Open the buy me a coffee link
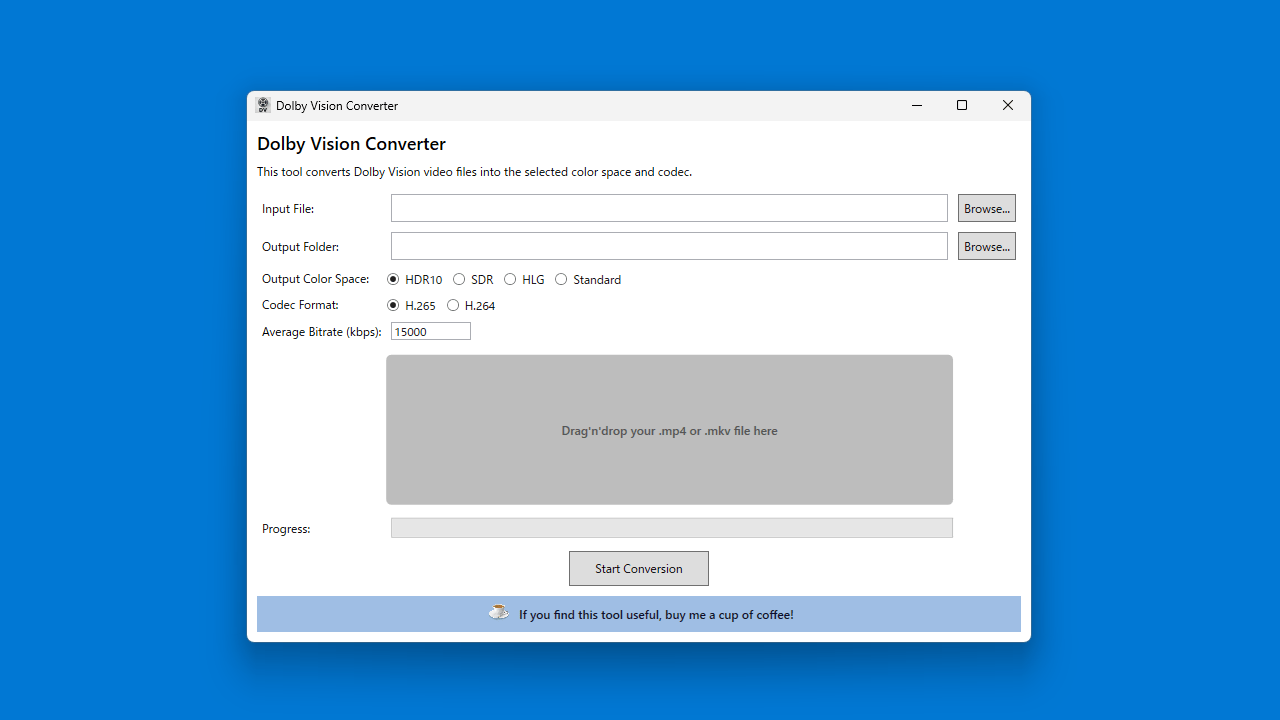1280x720 pixels. click(x=639, y=614)
